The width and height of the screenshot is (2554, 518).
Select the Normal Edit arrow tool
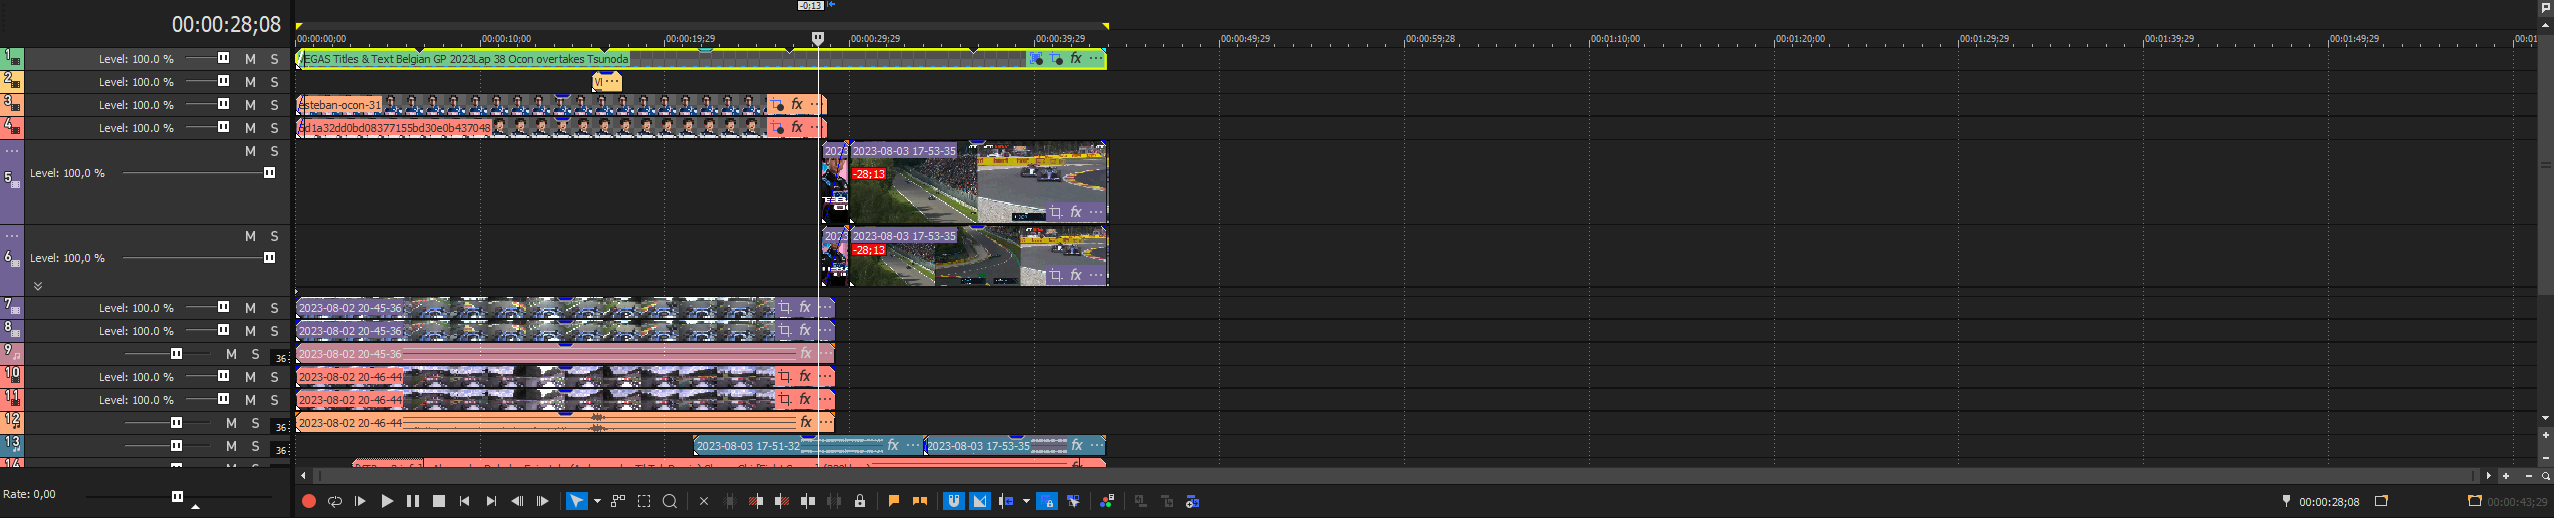point(576,501)
